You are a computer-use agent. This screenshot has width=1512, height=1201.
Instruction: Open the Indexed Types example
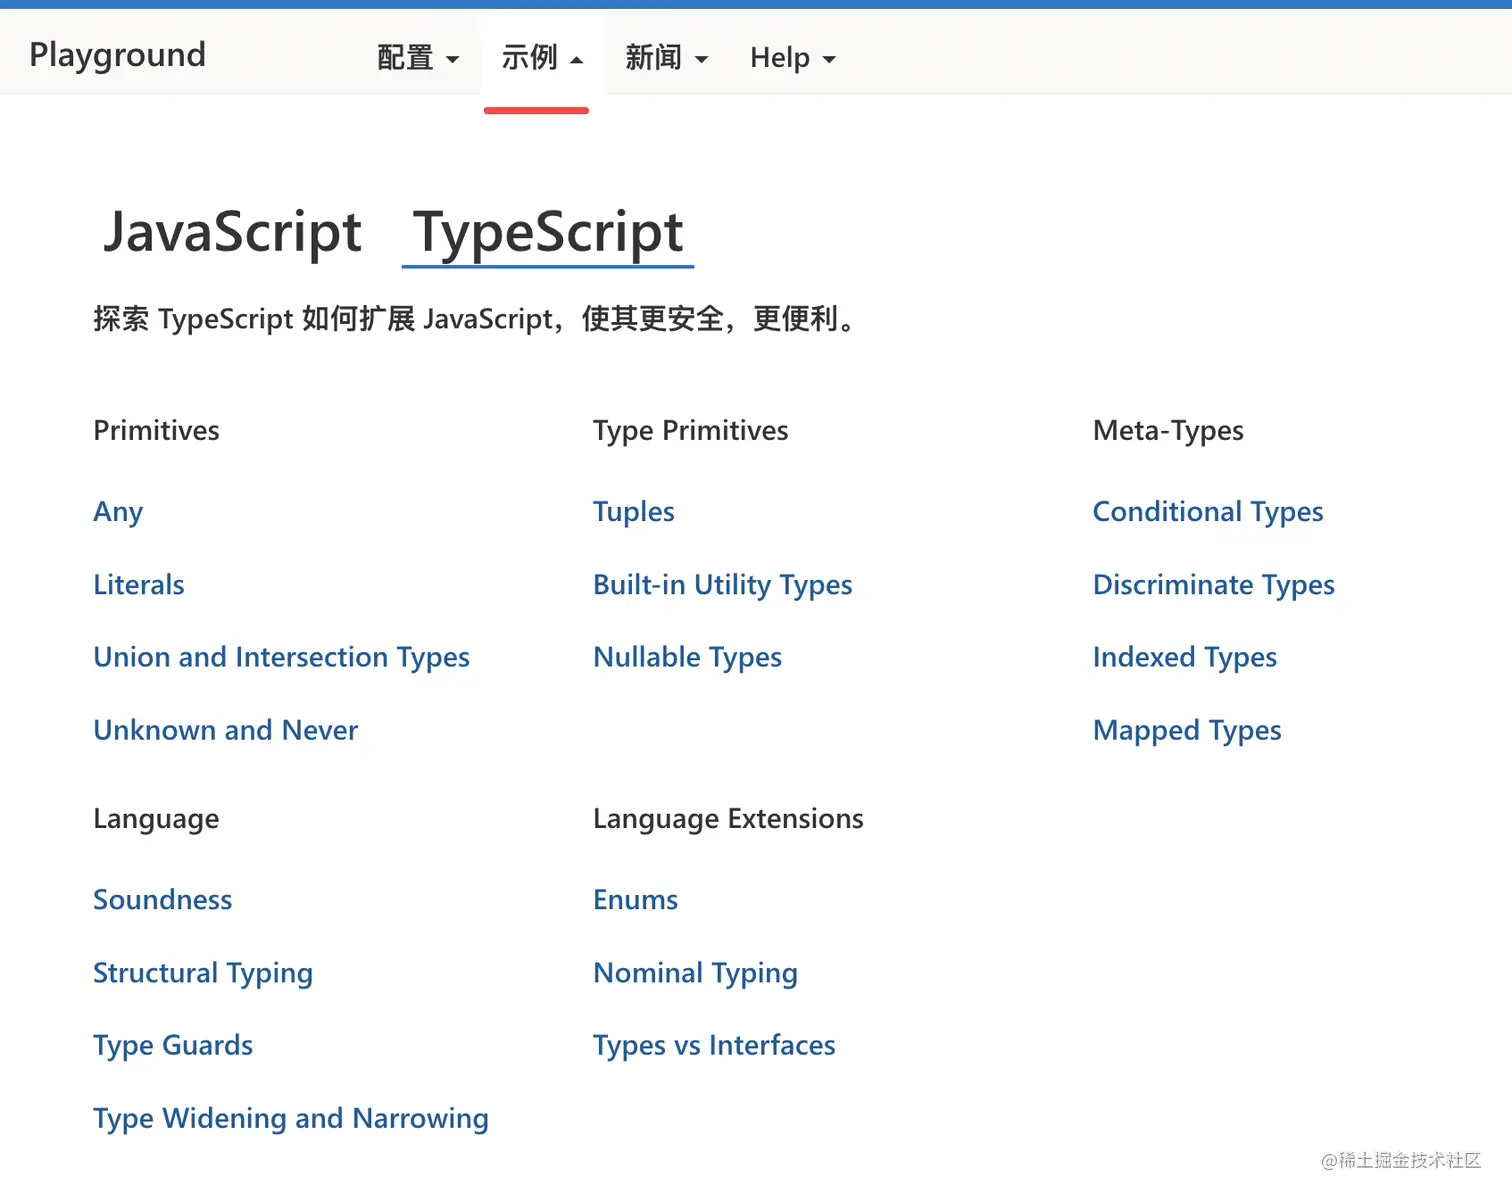[1185, 657]
